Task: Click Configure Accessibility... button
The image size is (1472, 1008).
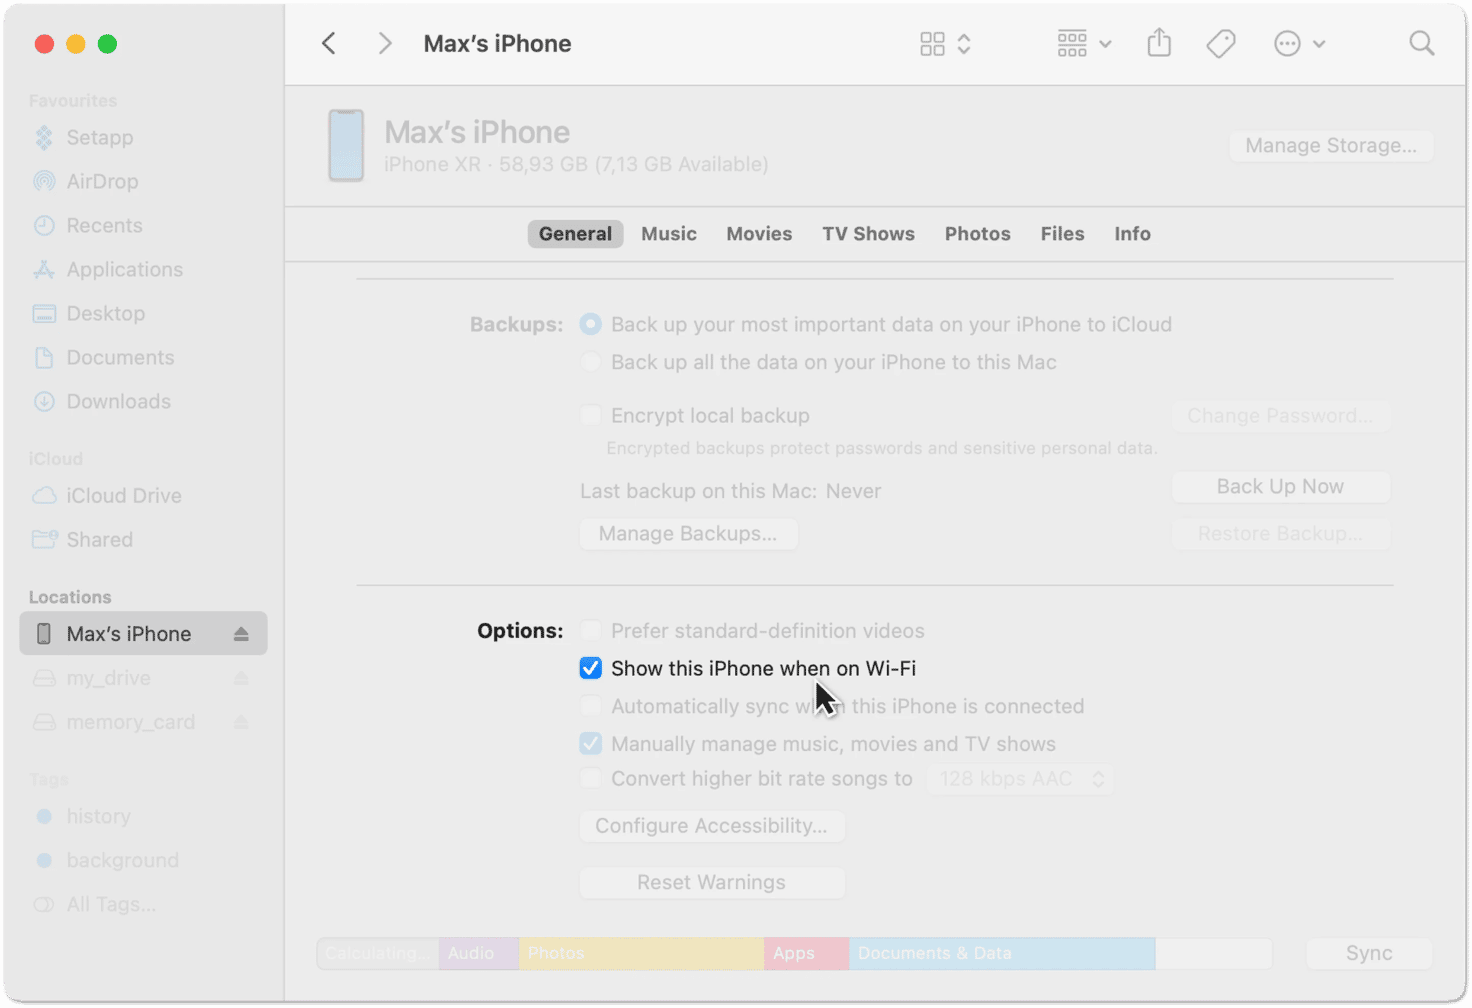Action: [712, 826]
